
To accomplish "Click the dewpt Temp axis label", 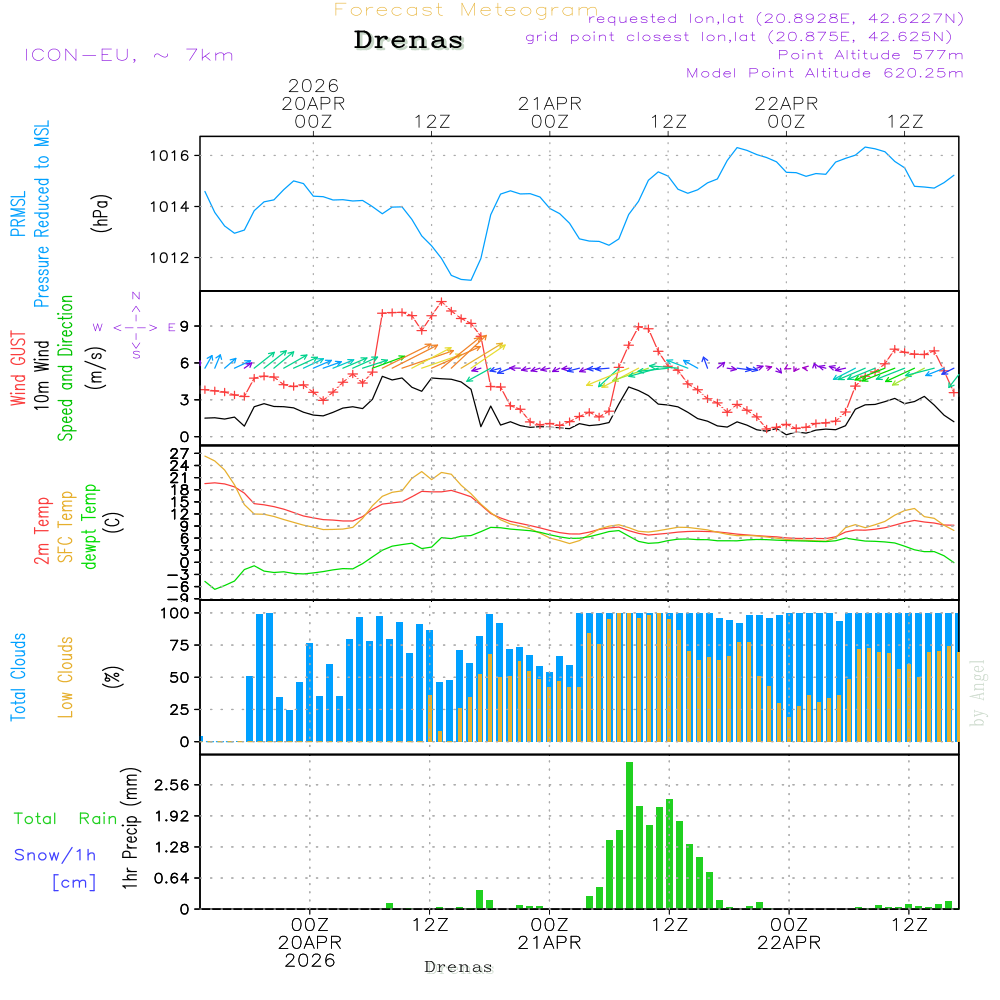I will [90, 528].
